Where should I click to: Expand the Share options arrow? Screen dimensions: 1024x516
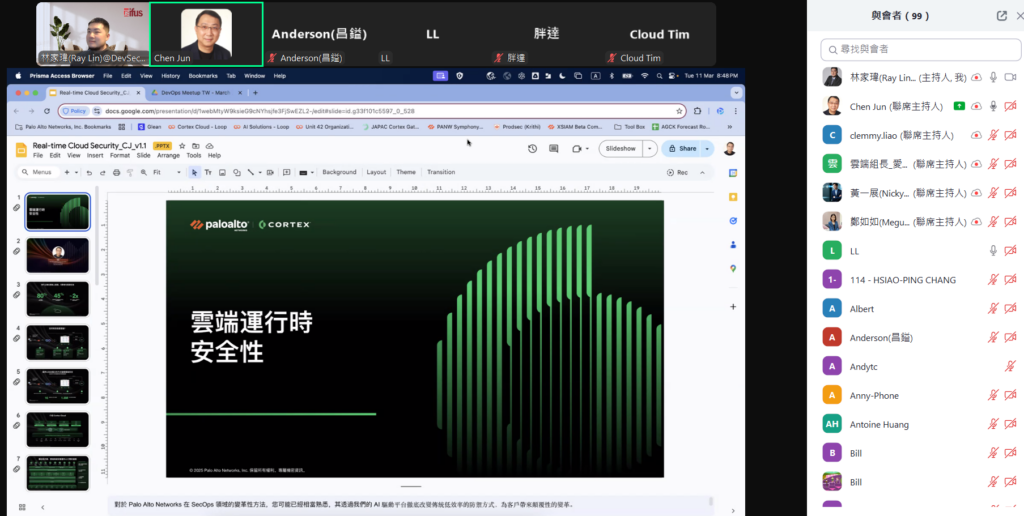(707, 148)
